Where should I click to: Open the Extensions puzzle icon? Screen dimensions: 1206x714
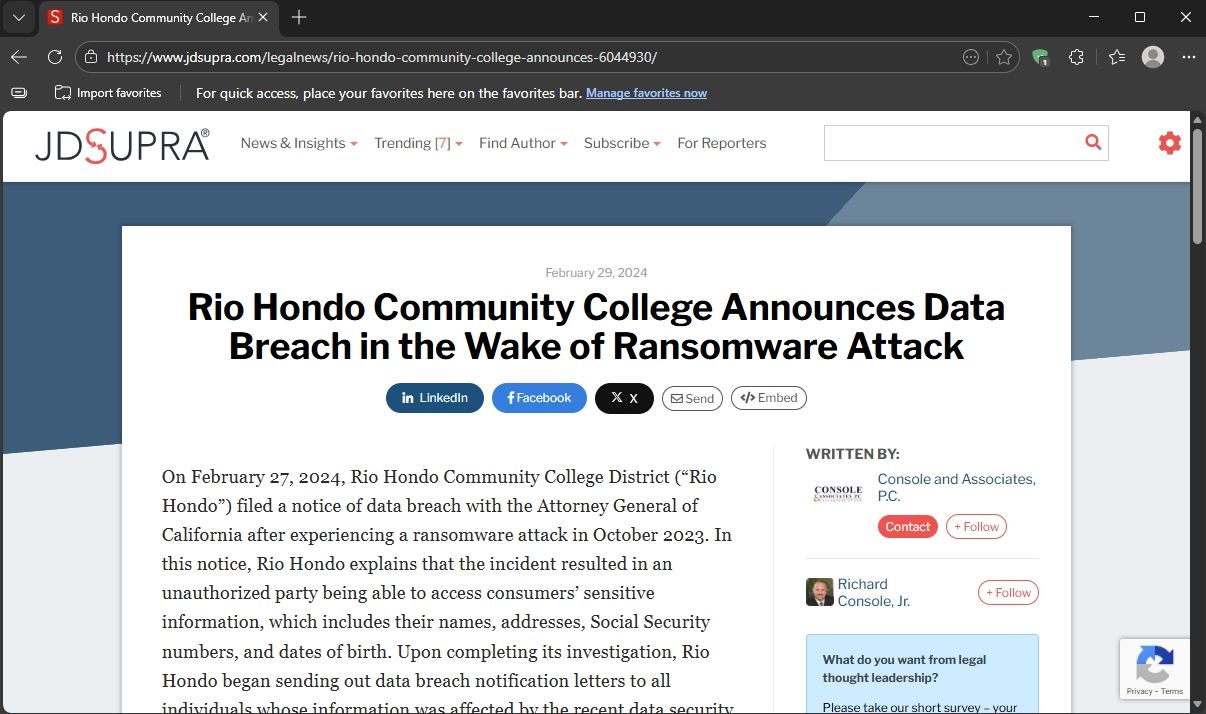pyautogui.click(x=1076, y=57)
